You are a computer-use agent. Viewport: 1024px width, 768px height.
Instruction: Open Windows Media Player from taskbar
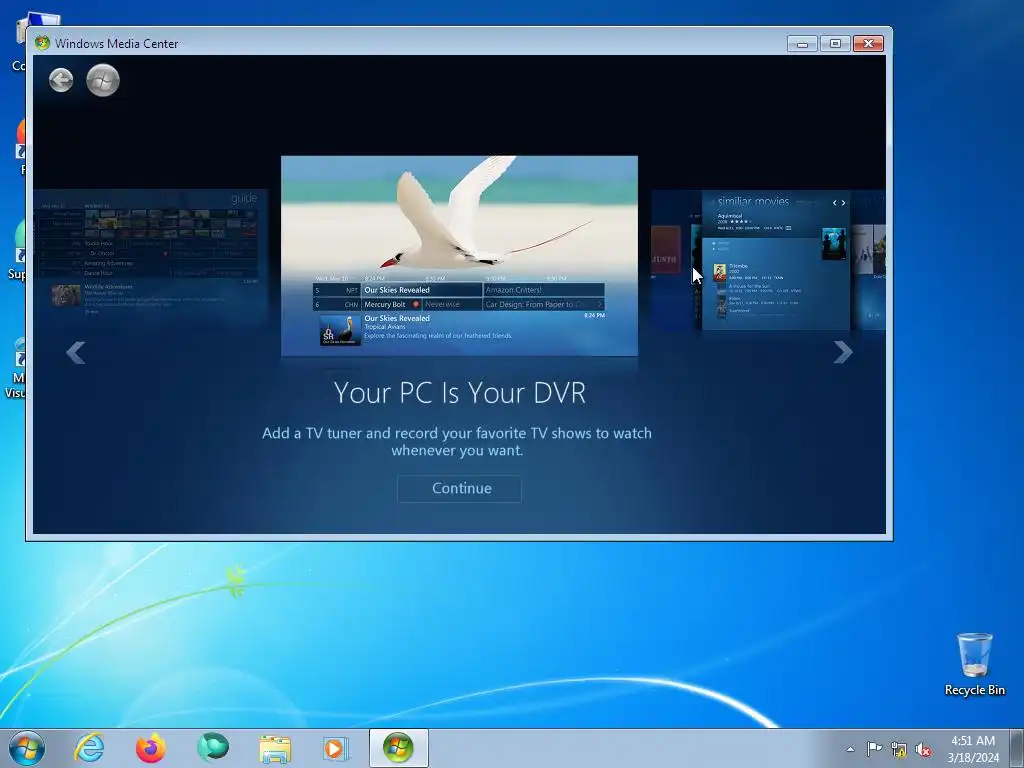pyautogui.click(x=336, y=748)
